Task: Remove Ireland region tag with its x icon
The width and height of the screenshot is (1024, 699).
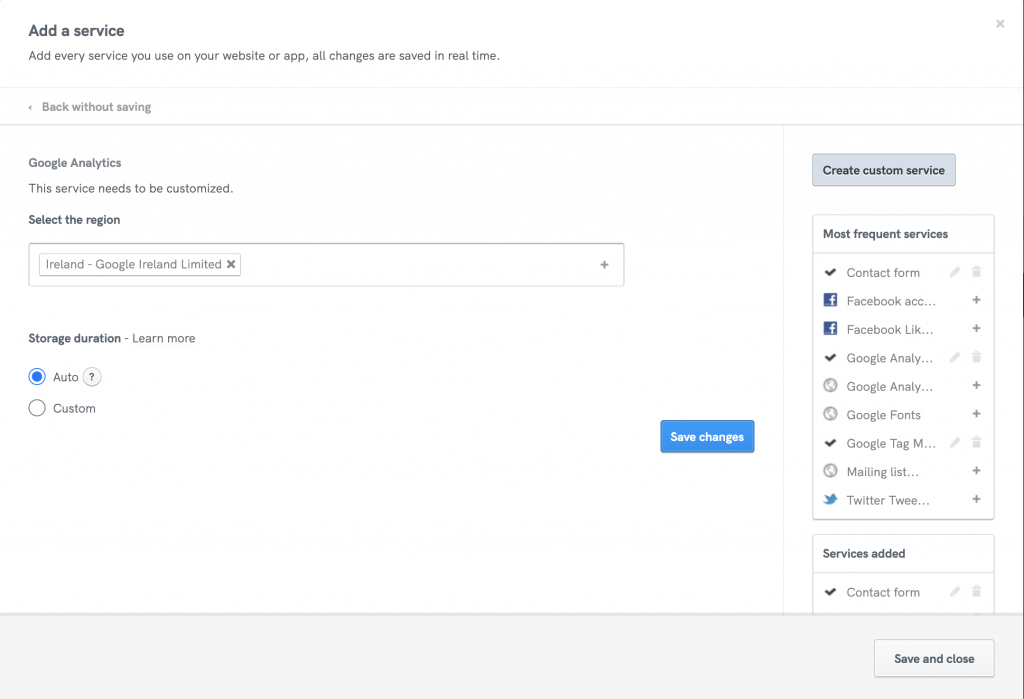Action: click(x=231, y=265)
